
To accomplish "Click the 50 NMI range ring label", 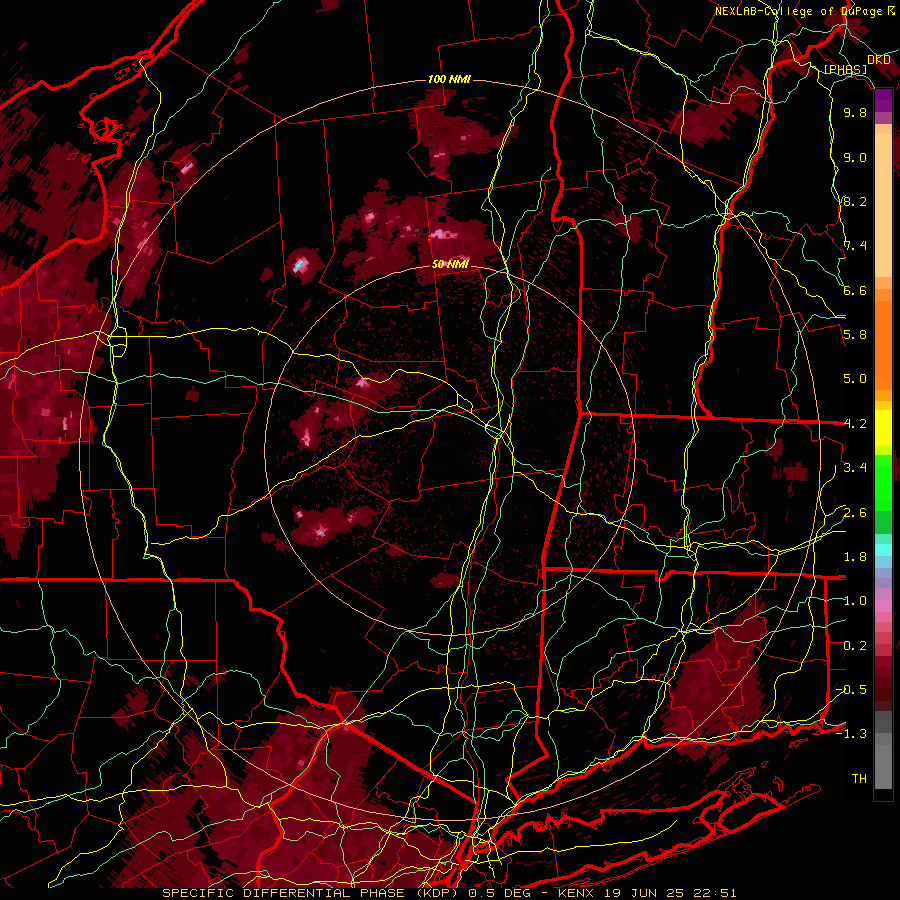I will [x=450, y=264].
